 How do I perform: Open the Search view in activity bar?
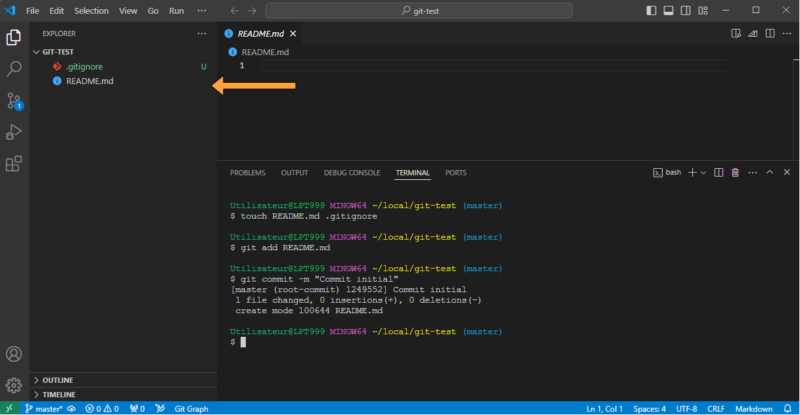pyautogui.click(x=14, y=69)
